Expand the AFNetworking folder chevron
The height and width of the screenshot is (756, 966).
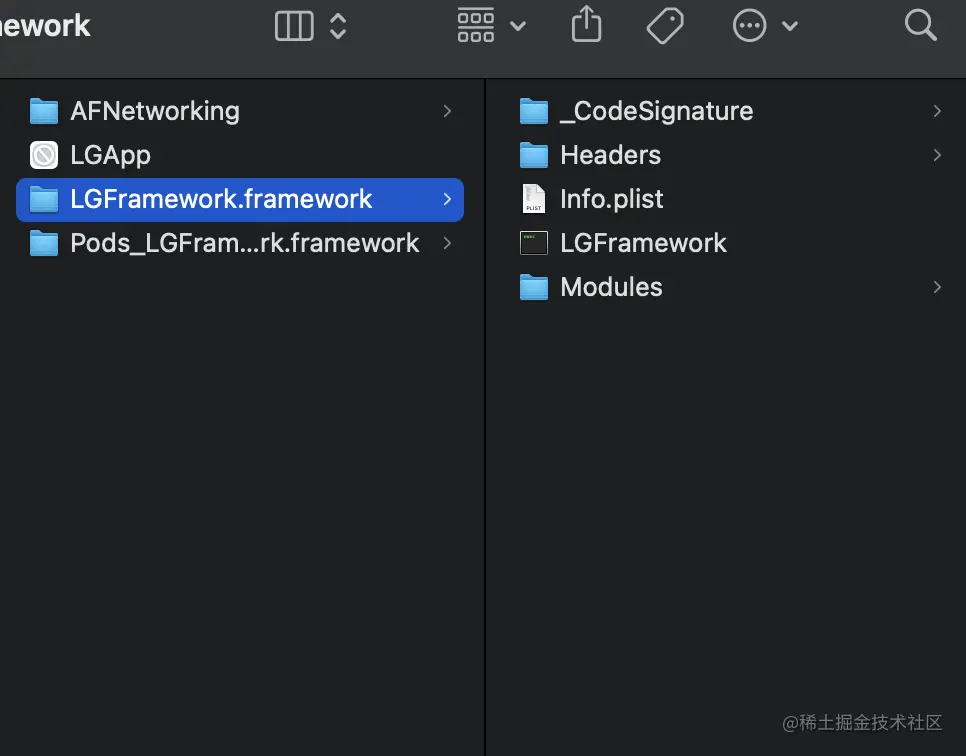click(x=447, y=111)
